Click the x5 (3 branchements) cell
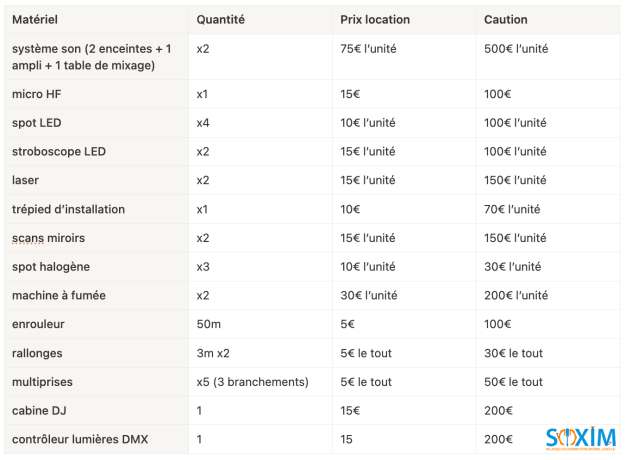Screen dimensions: 625x460 click(x=252, y=383)
